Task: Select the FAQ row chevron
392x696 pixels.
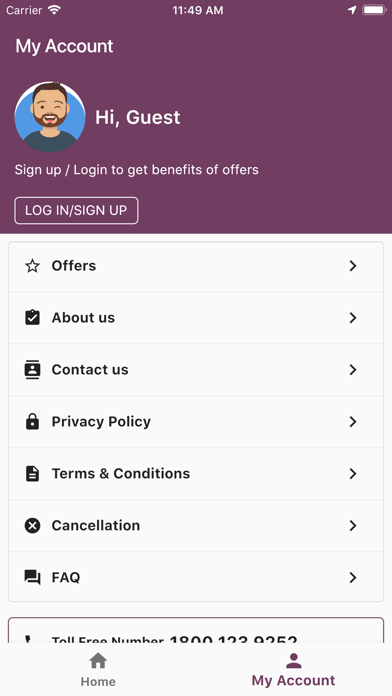Action: 352,577
